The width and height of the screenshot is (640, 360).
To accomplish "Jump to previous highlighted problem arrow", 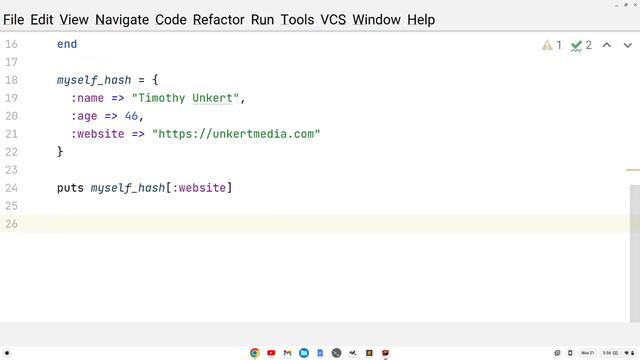I will (x=607, y=45).
